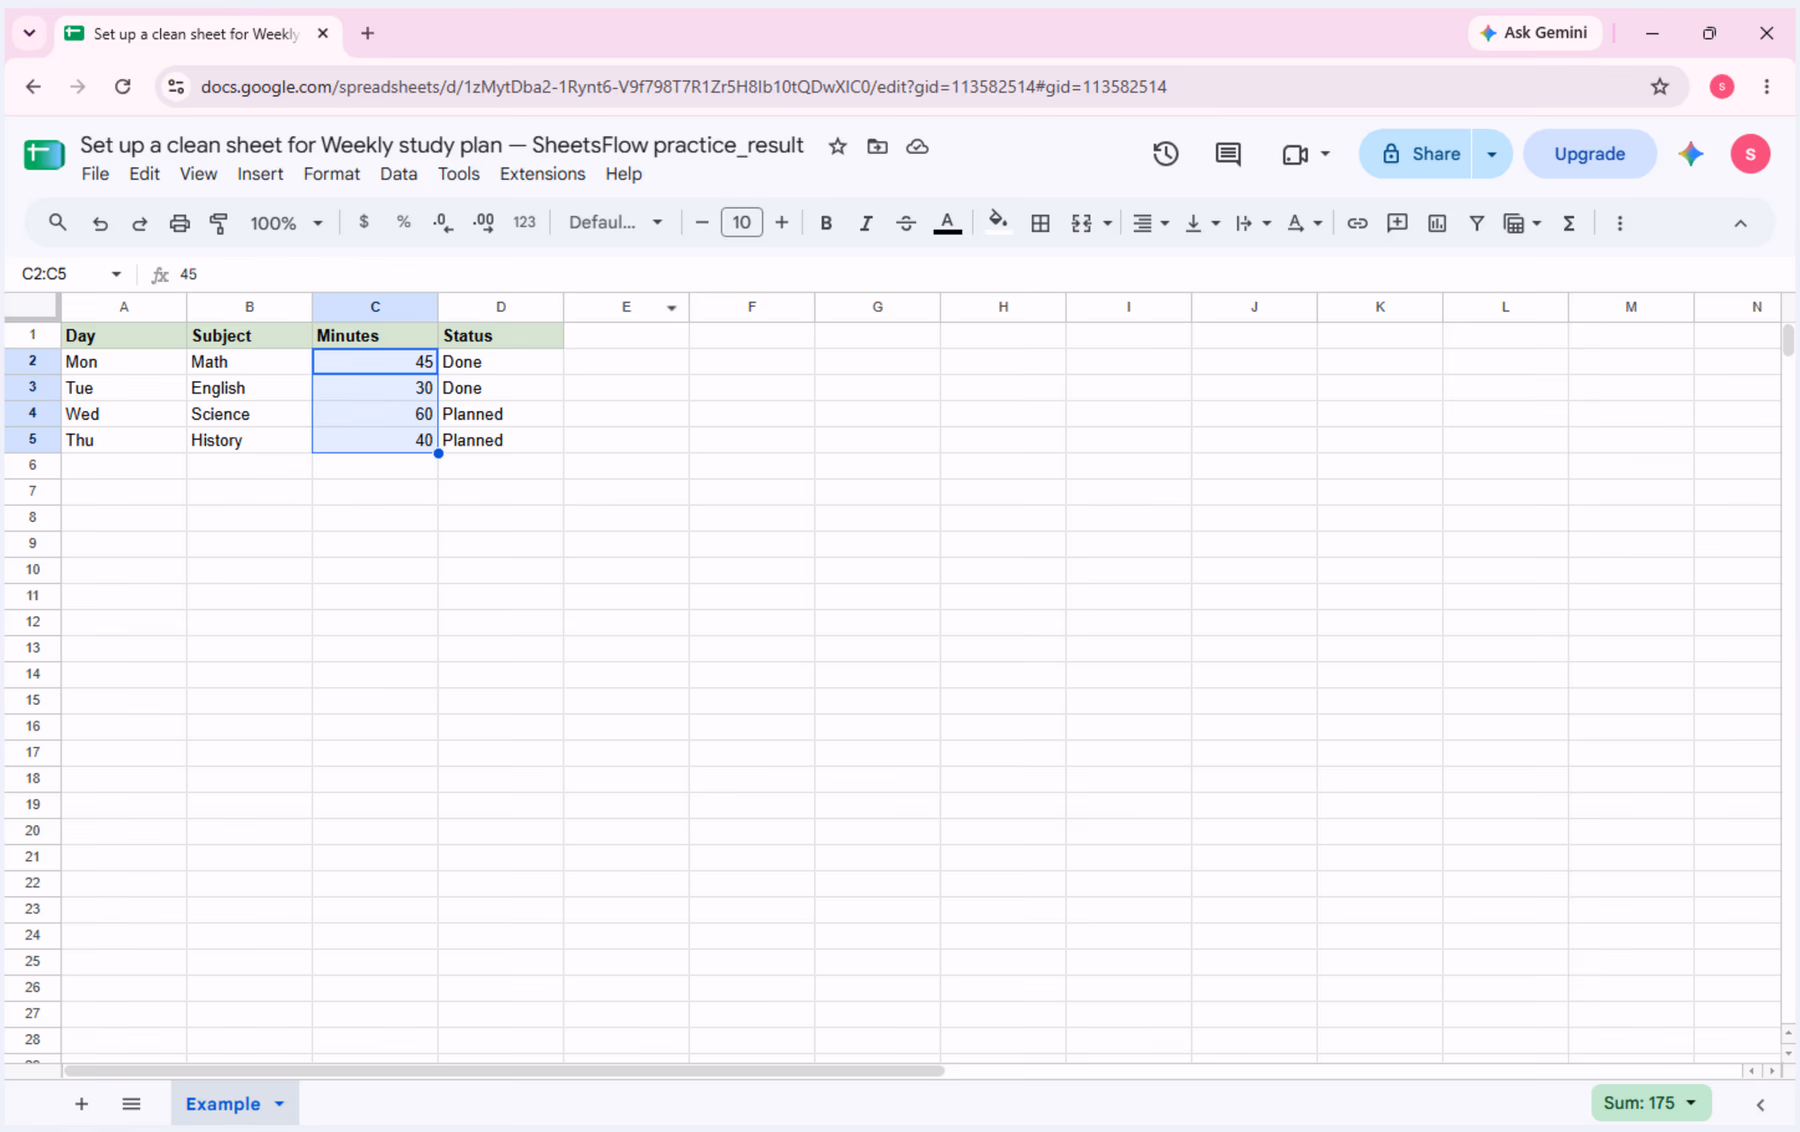Open the Functions sigma menu
Viewport: 1800px width, 1132px height.
click(x=1569, y=223)
